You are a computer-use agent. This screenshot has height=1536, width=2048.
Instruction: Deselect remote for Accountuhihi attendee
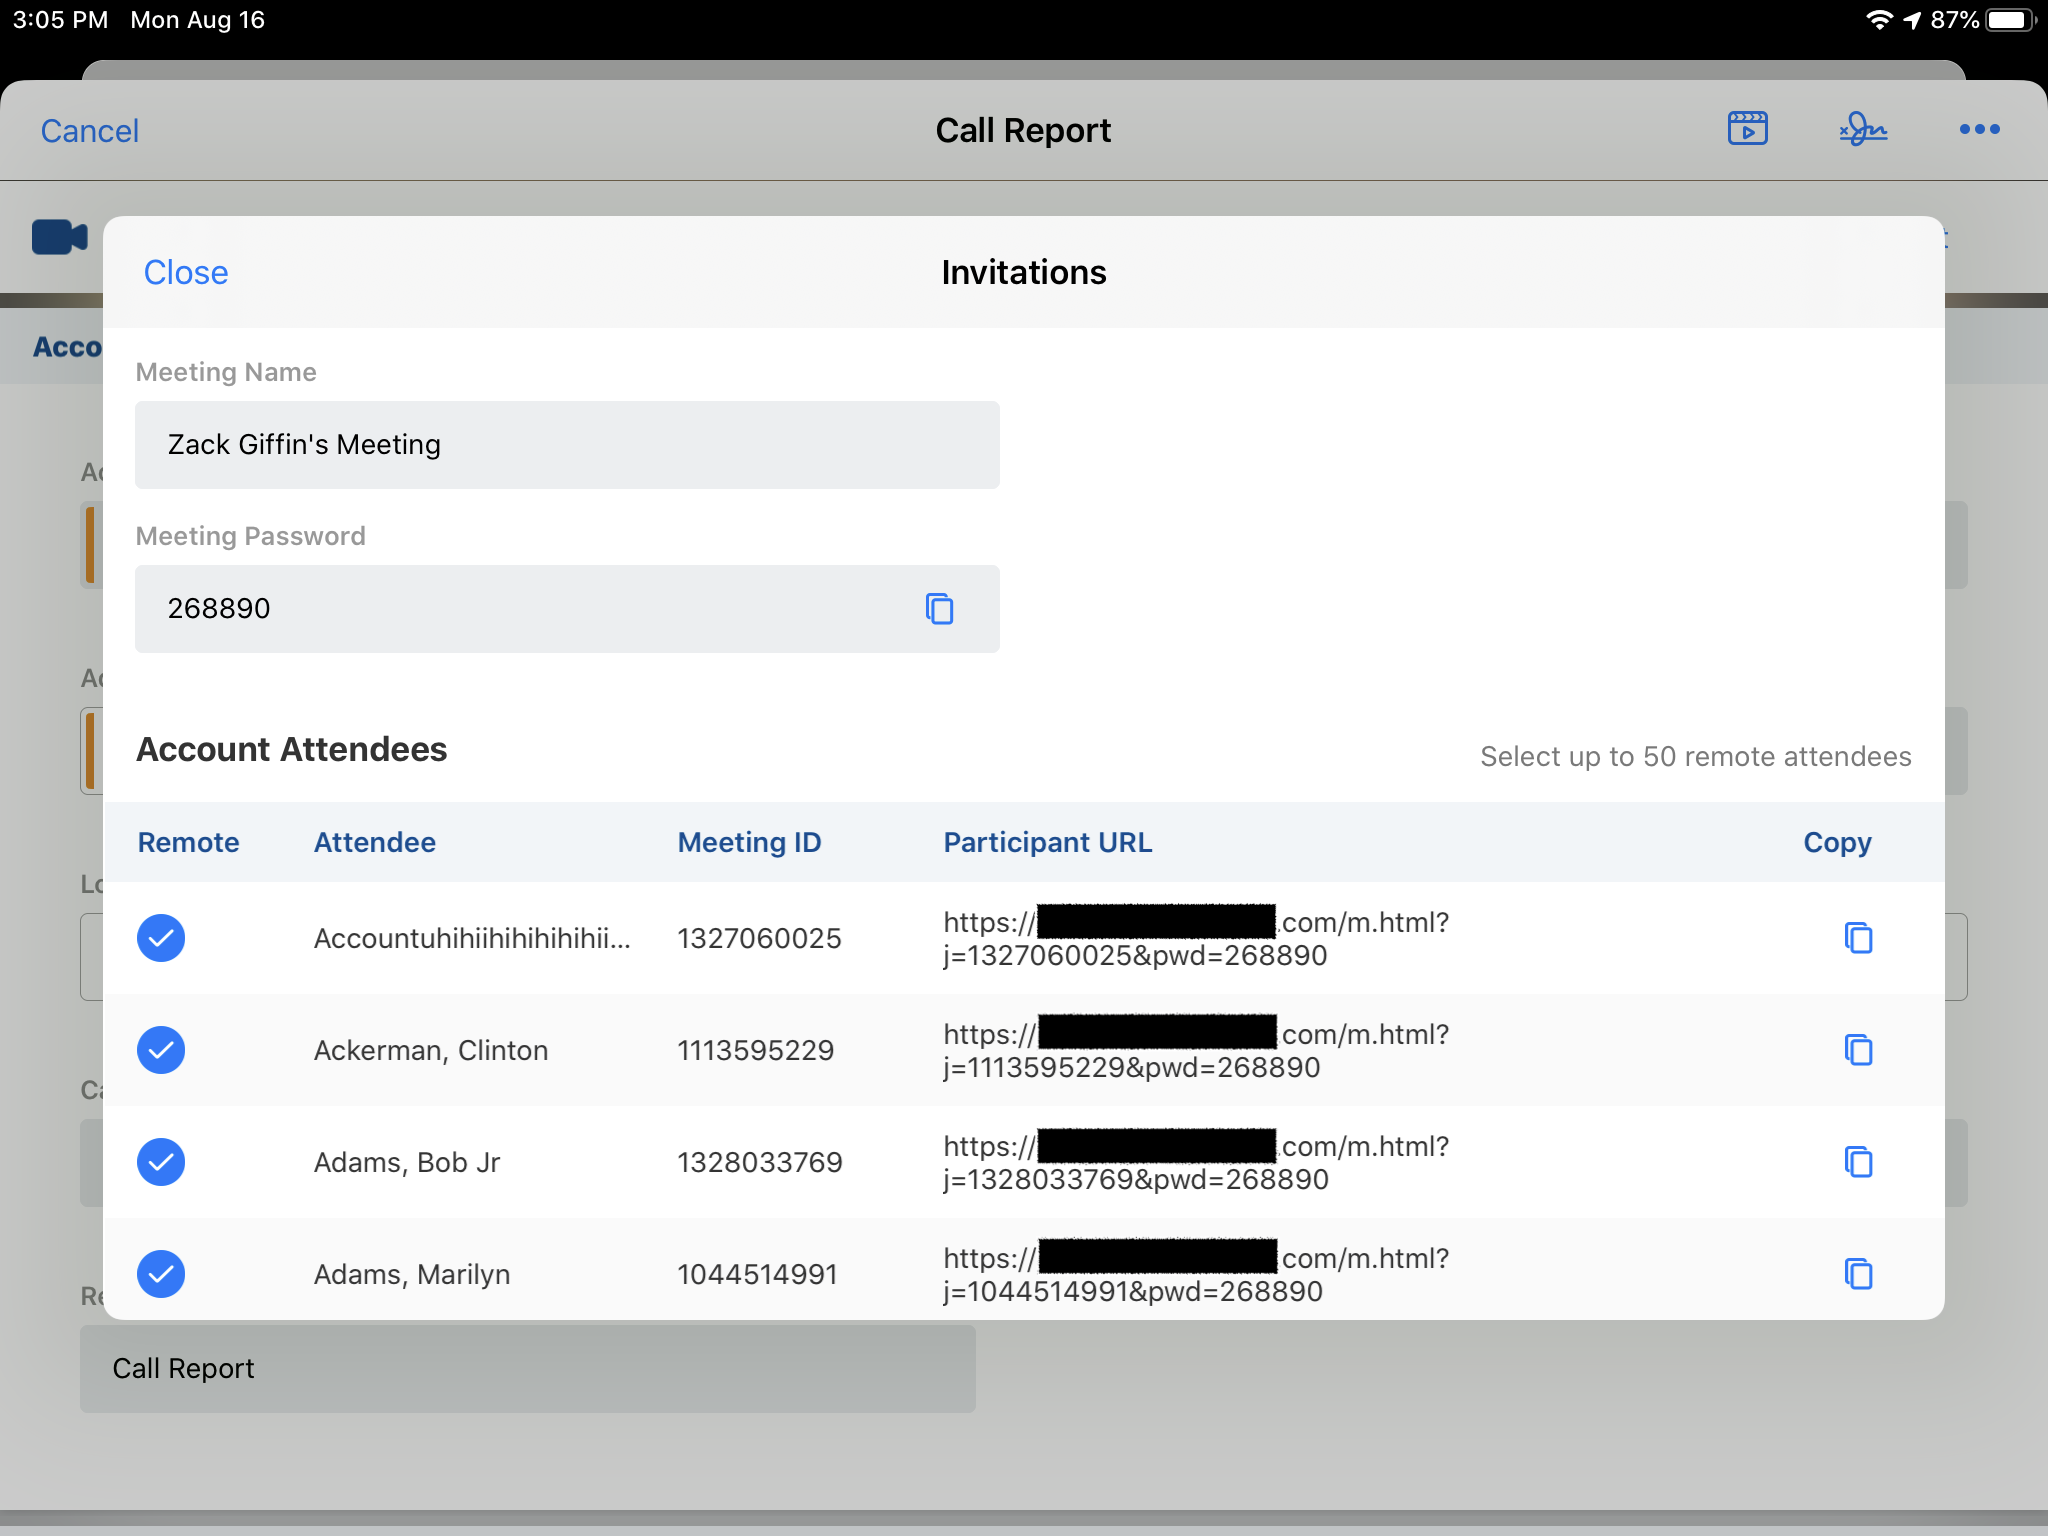coord(161,938)
